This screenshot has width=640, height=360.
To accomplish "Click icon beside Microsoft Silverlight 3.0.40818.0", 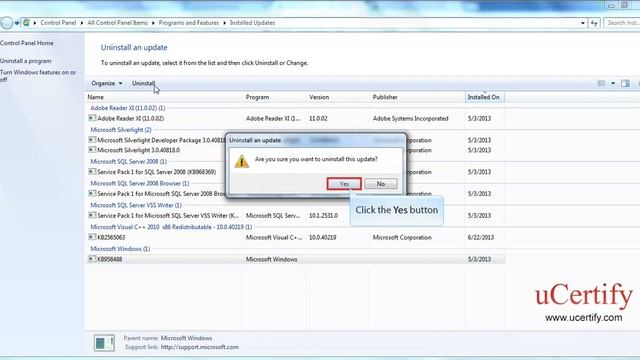I will (92, 150).
